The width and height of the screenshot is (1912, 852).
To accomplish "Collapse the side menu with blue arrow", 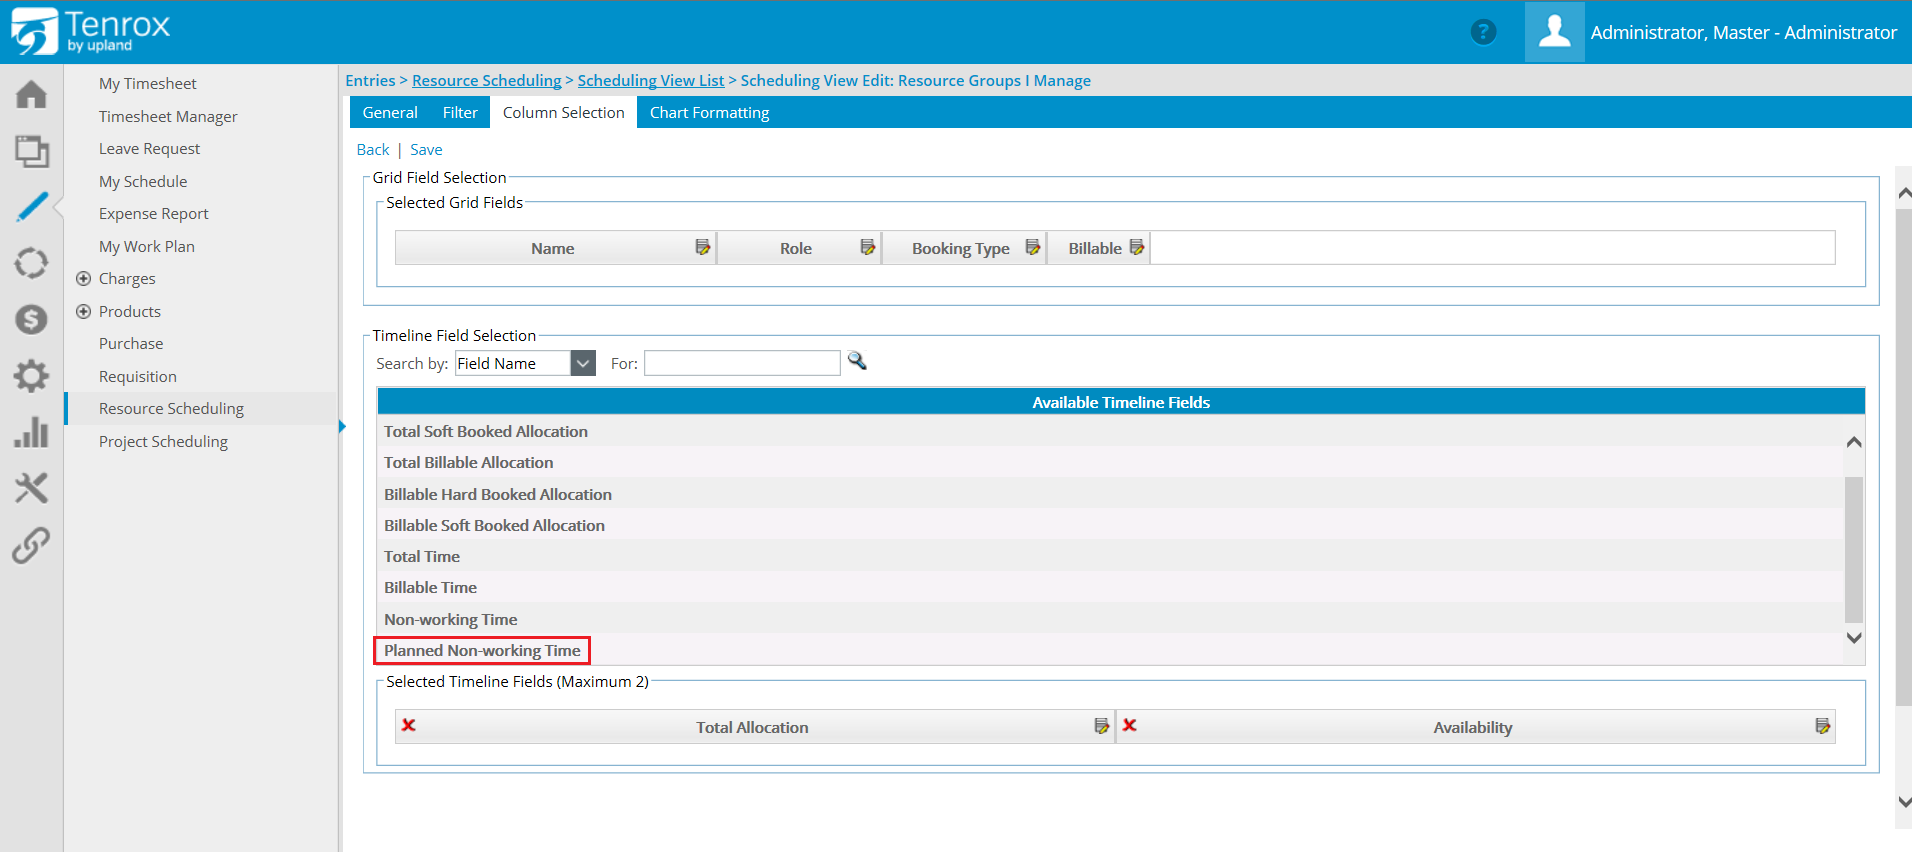I will tap(342, 426).
